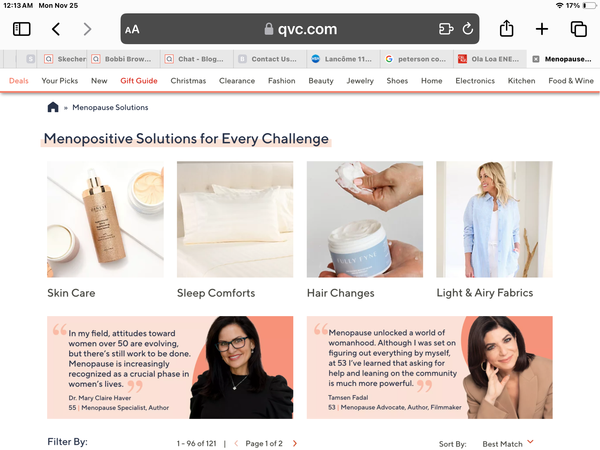Image resolution: width=600 pixels, height=450 pixels.
Task: Click the home breadcrumb icon
Action: click(53, 107)
